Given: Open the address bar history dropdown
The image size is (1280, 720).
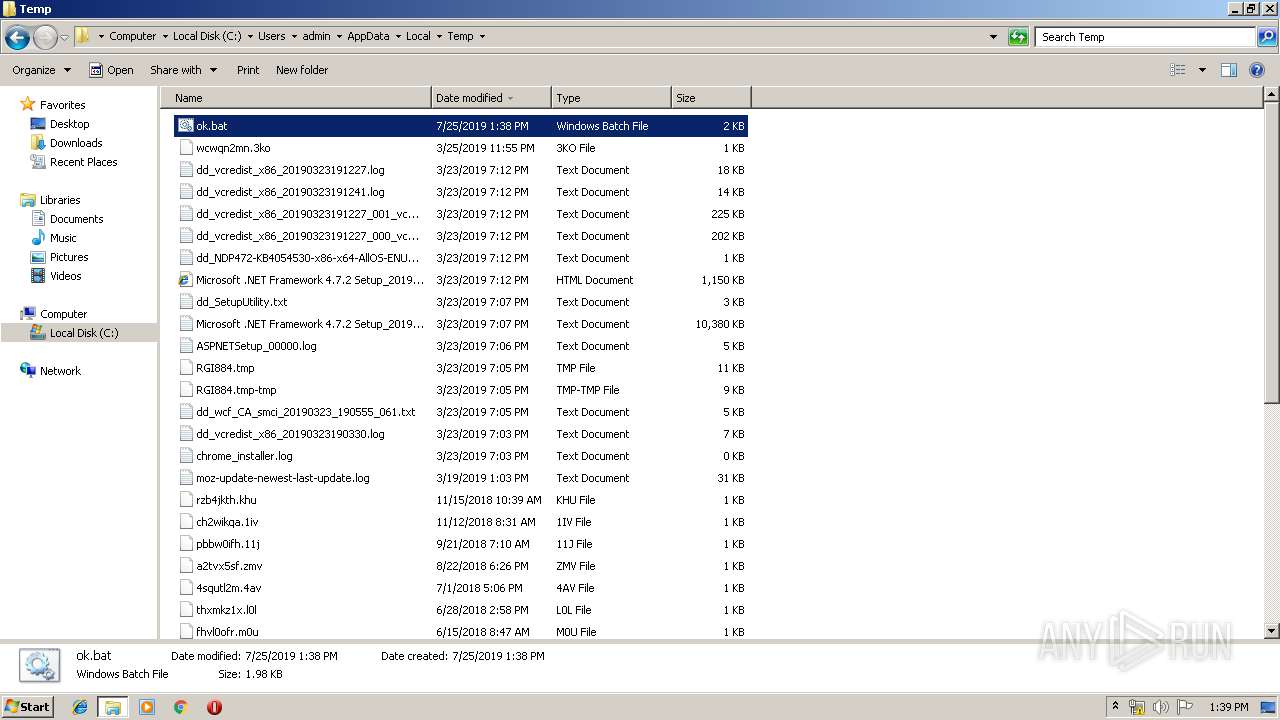Looking at the screenshot, I should pyautogui.click(x=993, y=37).
